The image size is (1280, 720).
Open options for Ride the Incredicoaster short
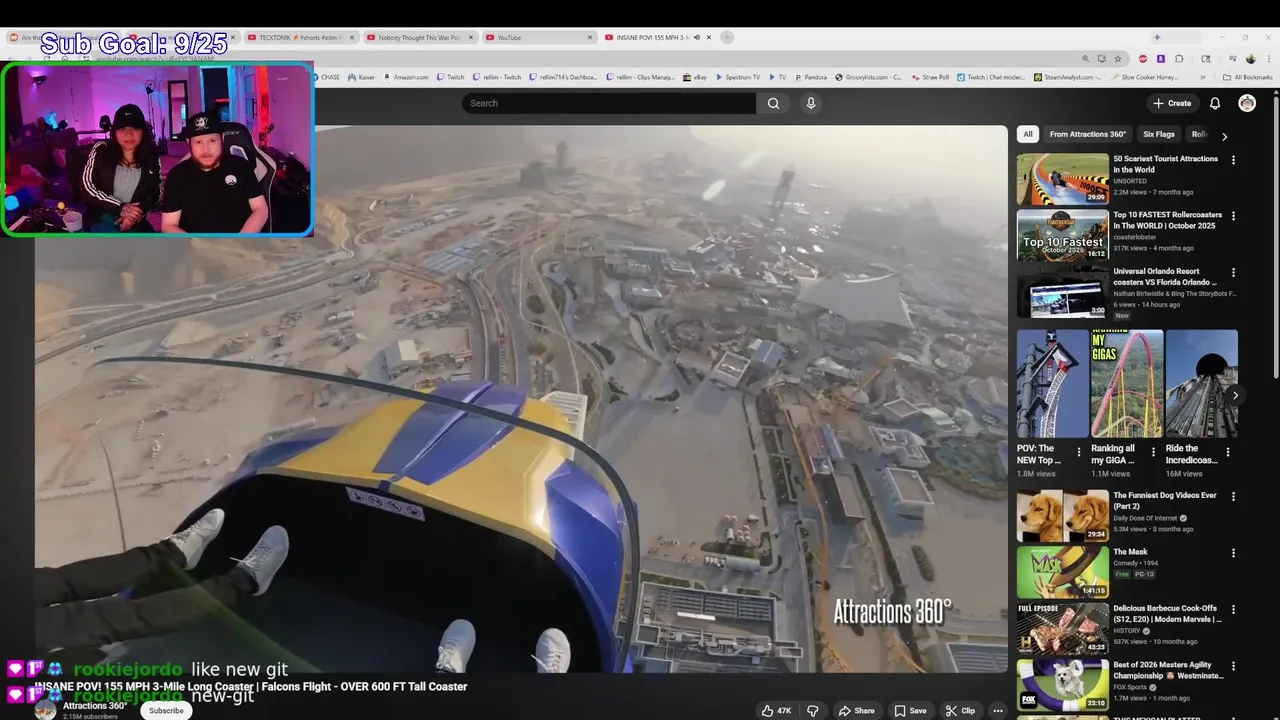click(1228, 452)
